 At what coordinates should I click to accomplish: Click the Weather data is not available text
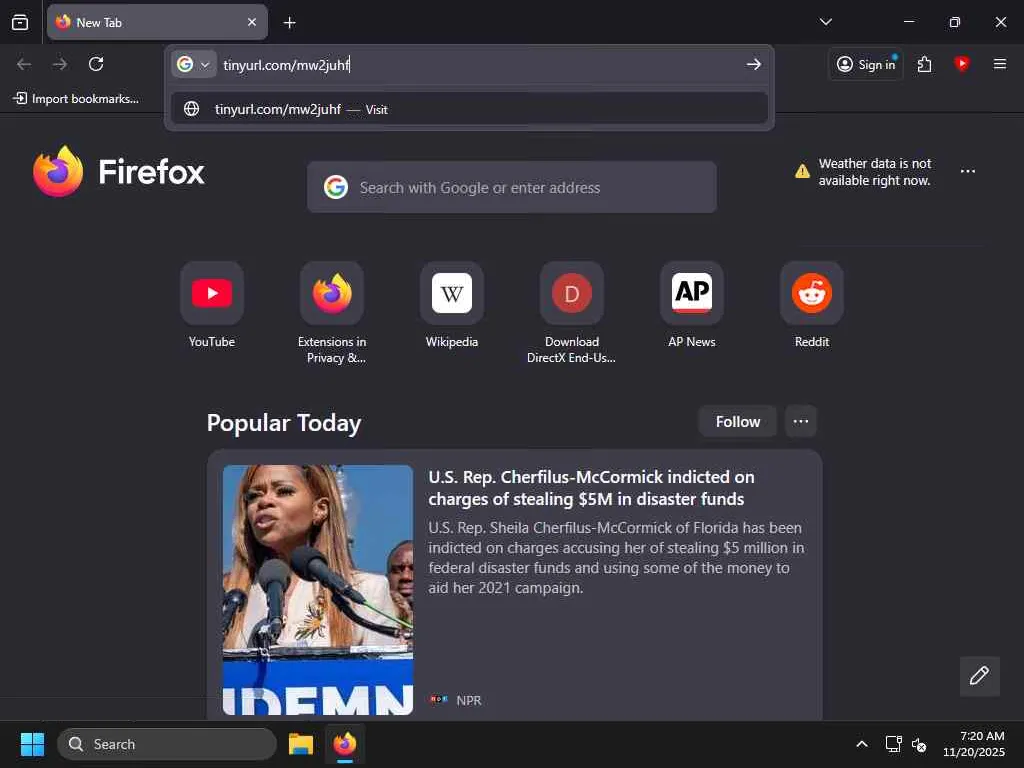coord(874,172)
